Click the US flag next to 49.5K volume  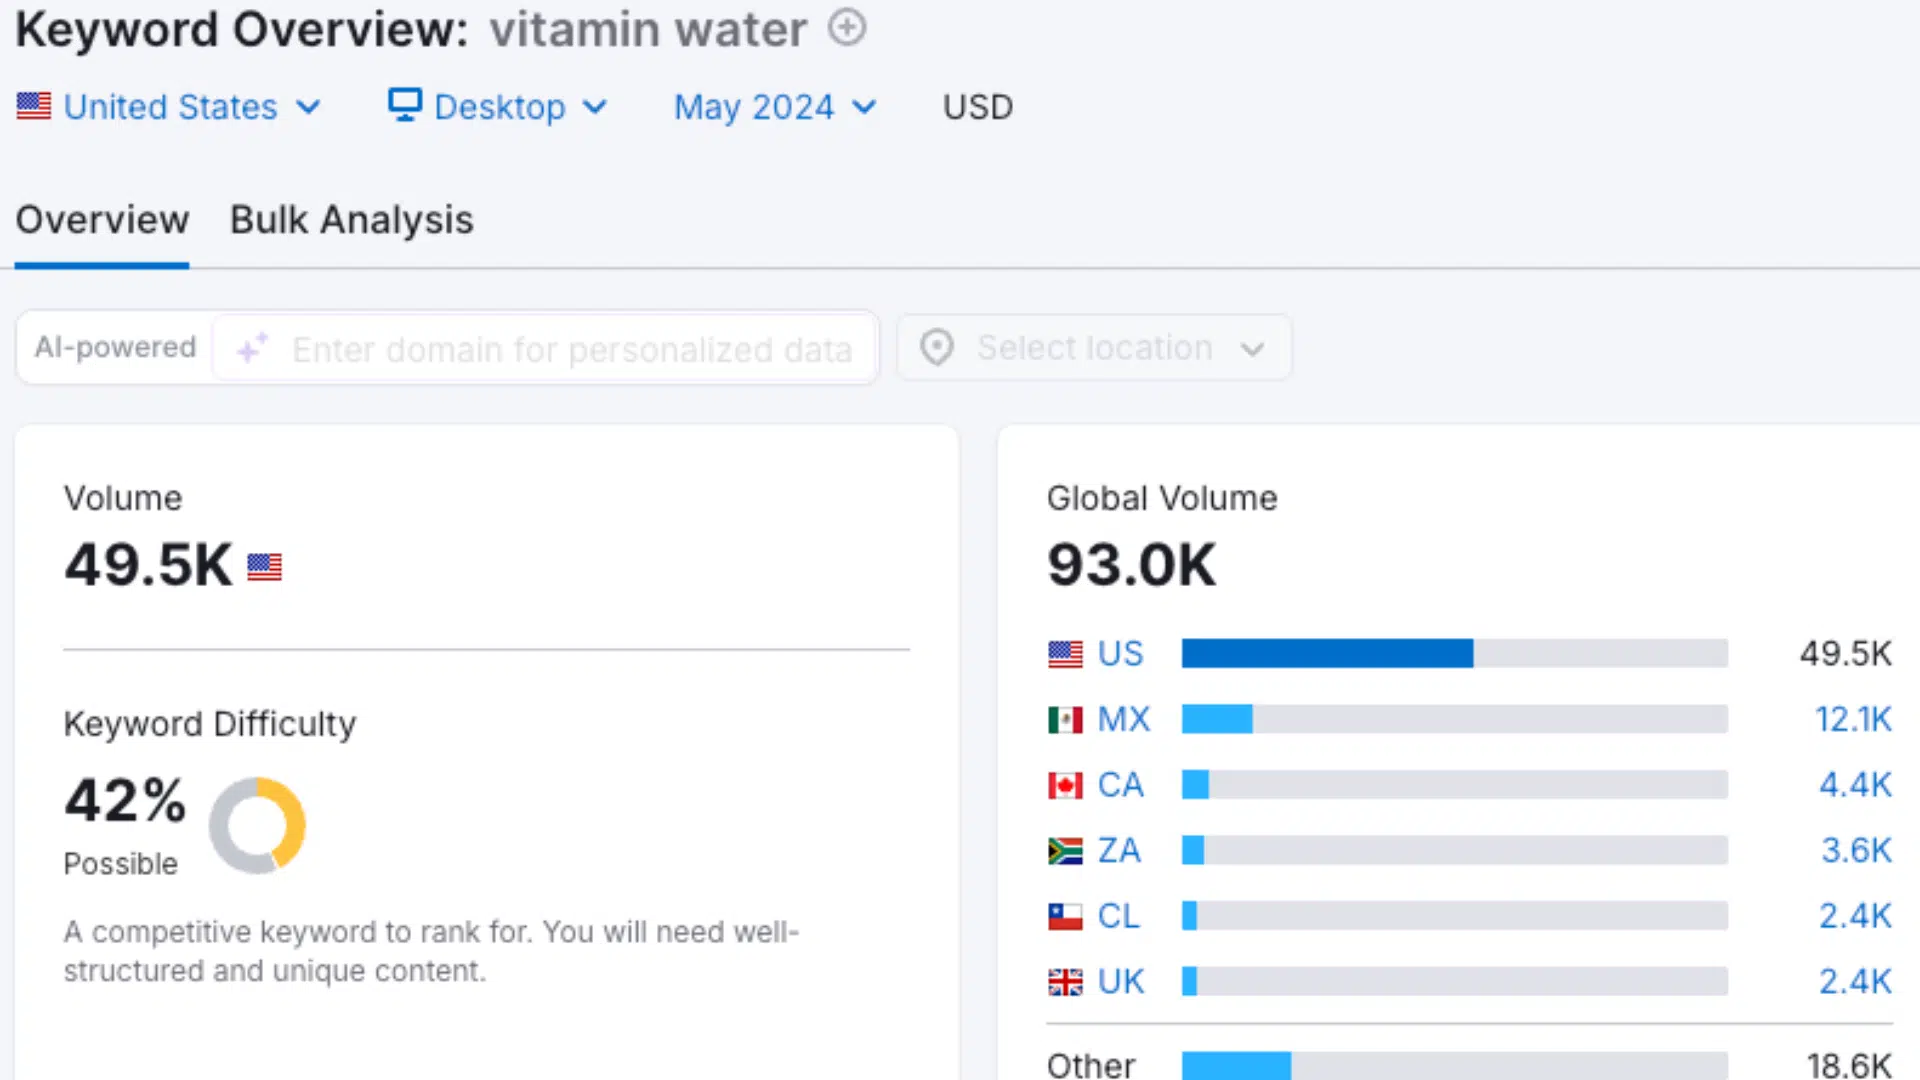click(264, 566)
